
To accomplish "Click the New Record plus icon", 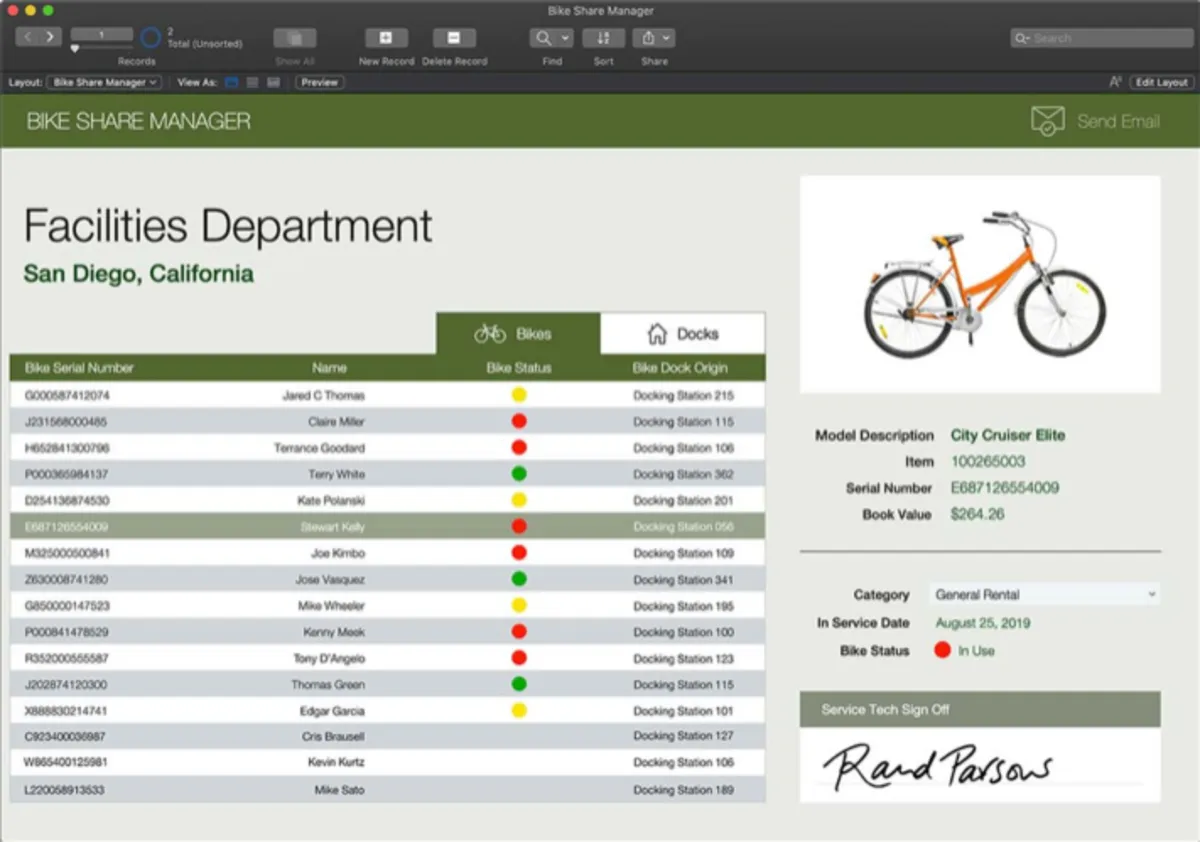I will (x=385, y=38).
